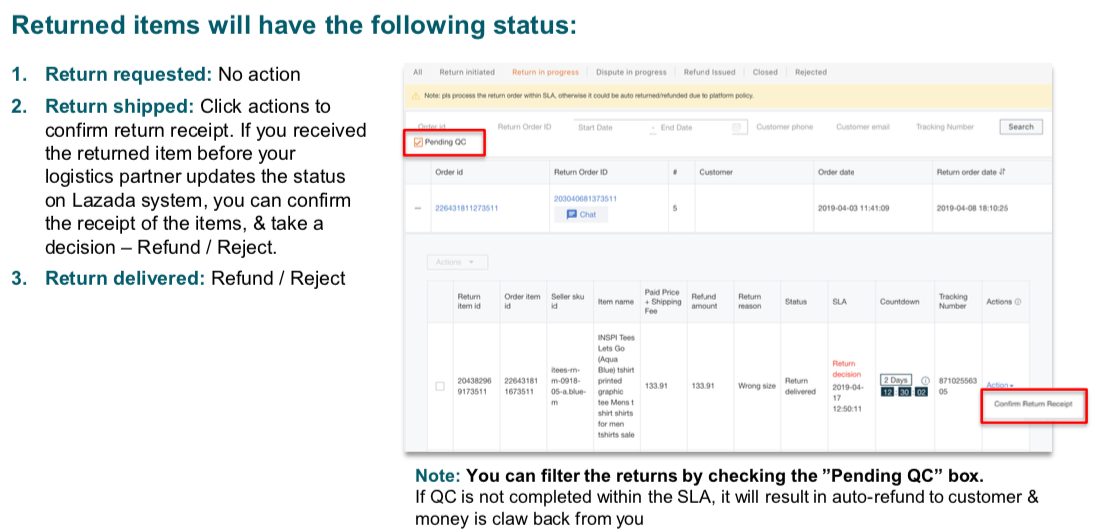Choose Confirm Return Receipt from the menu
This screenshot has width=1101, height=529.
(x=1033, y=404)
